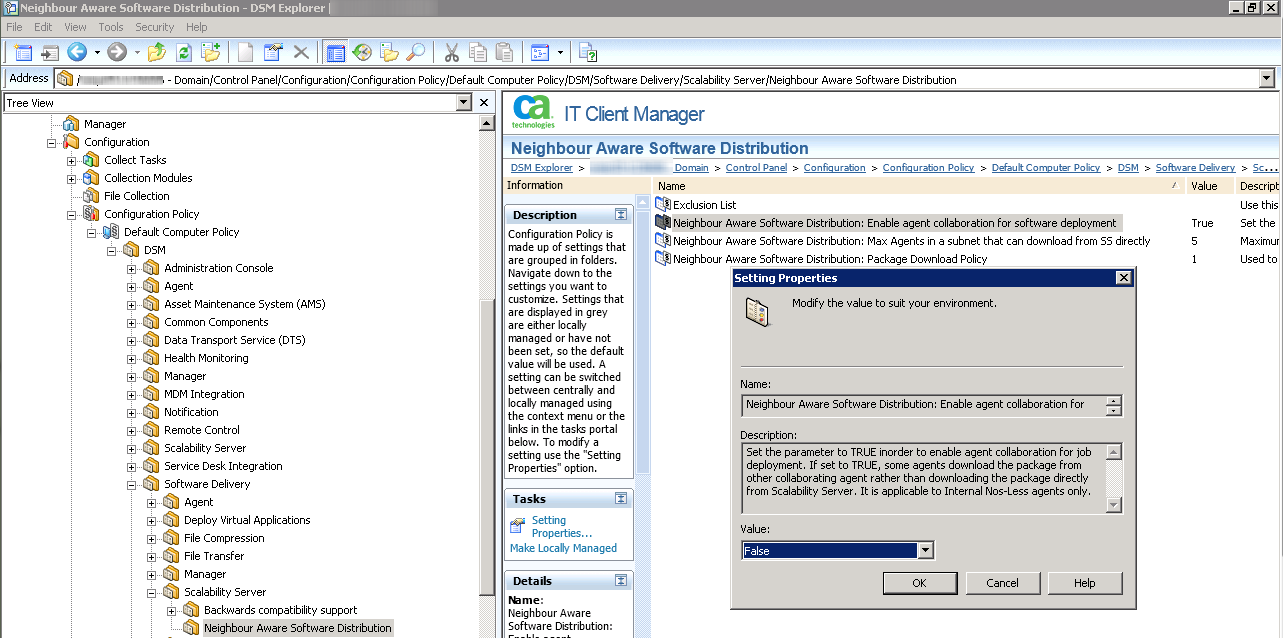Click the Up one level folder icon
Screen dimensions: 1283x638
(157, 52)
